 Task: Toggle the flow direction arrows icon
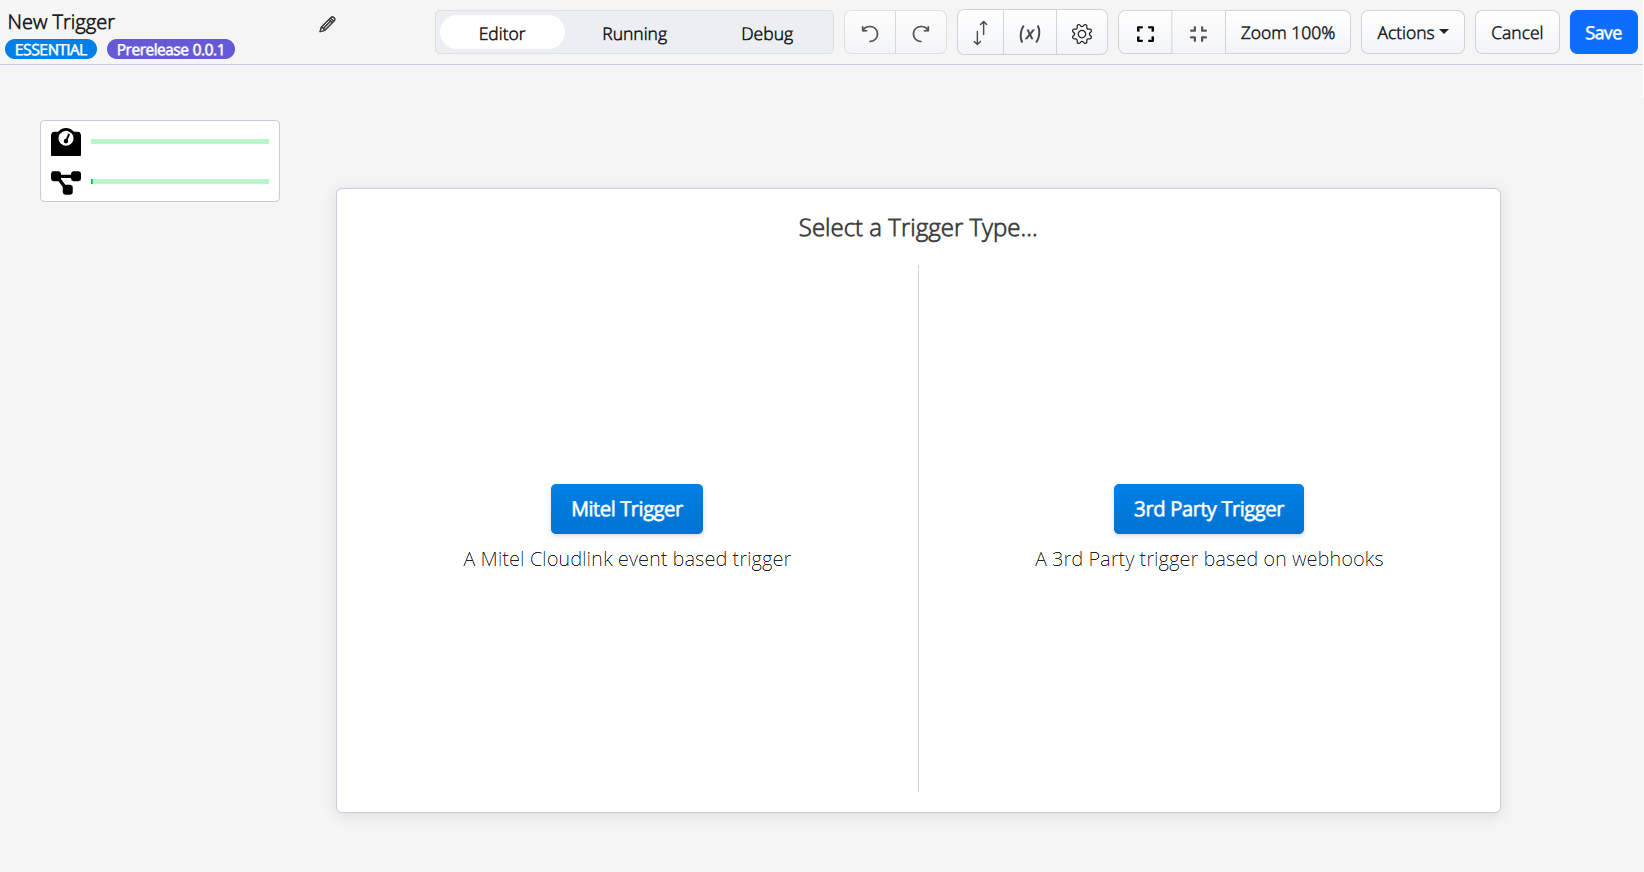(x=981, y=33)
